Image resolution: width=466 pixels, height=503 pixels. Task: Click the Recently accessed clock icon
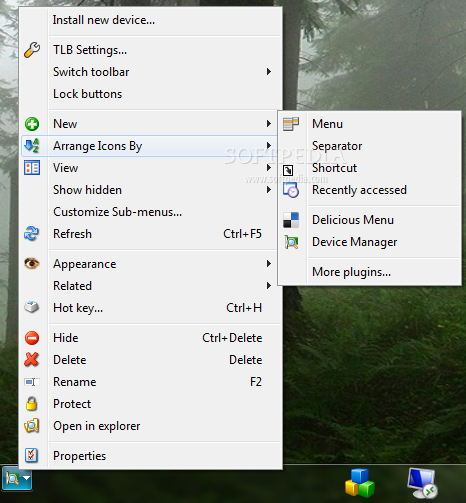click(x=291, y=190)
